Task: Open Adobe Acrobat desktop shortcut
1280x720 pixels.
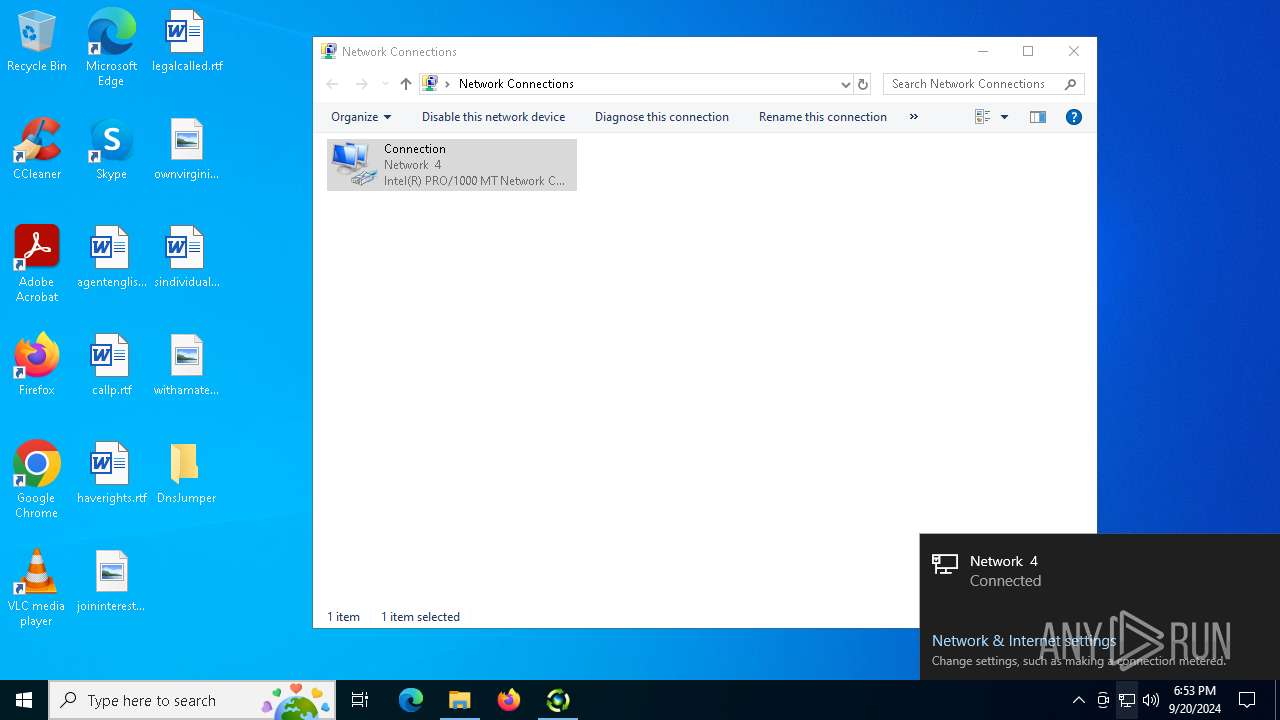Action: 37,264
